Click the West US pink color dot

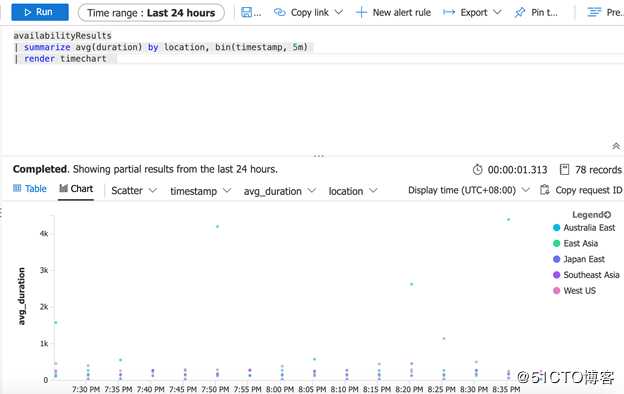(557, 291)
